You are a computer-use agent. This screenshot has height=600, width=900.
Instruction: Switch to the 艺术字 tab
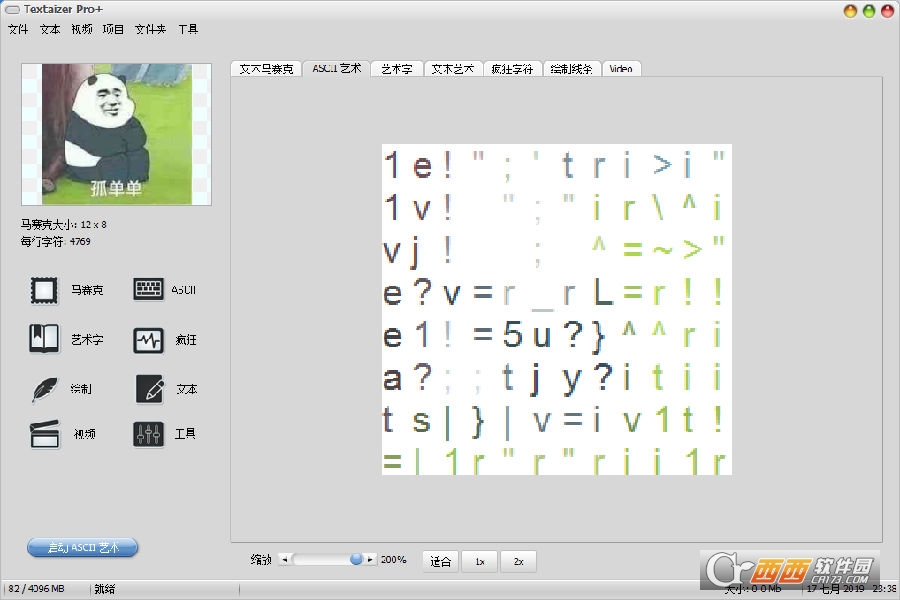tap(397, 69)
